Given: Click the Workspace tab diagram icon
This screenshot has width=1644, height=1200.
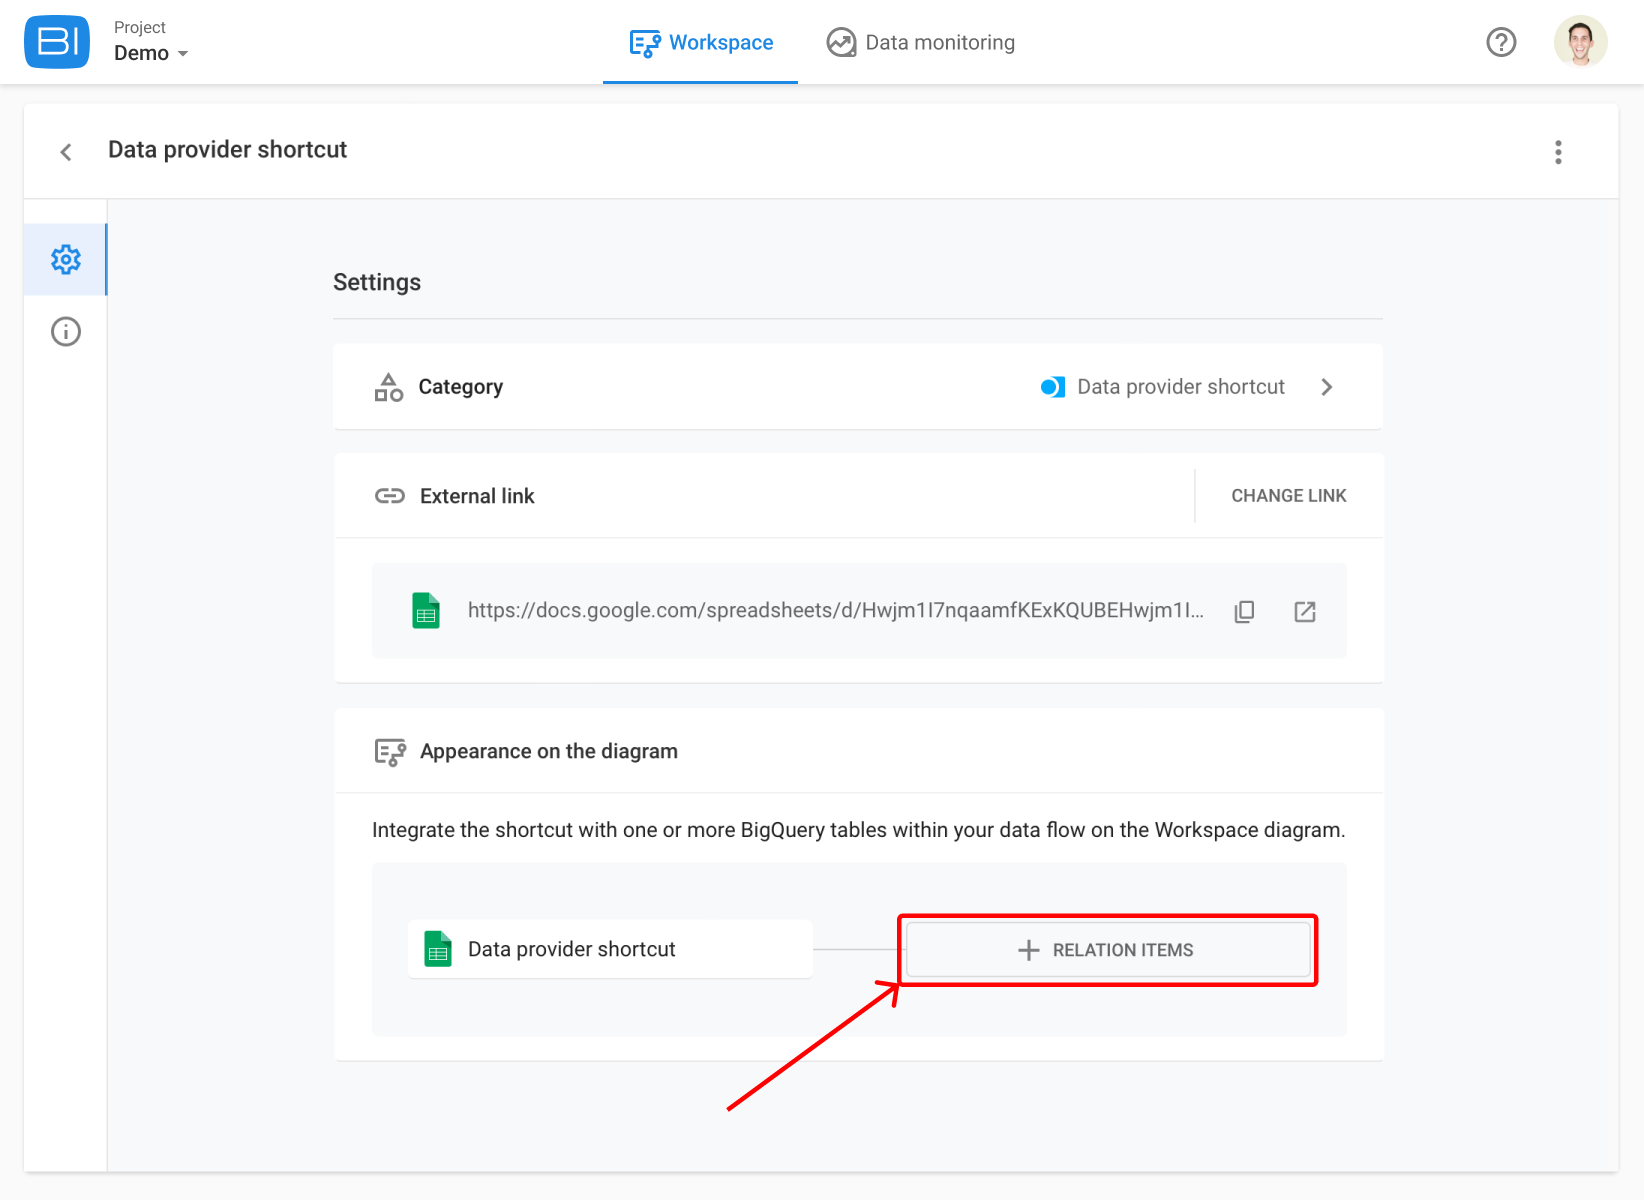Looking at the screenshot, I should tap(645, 43).
